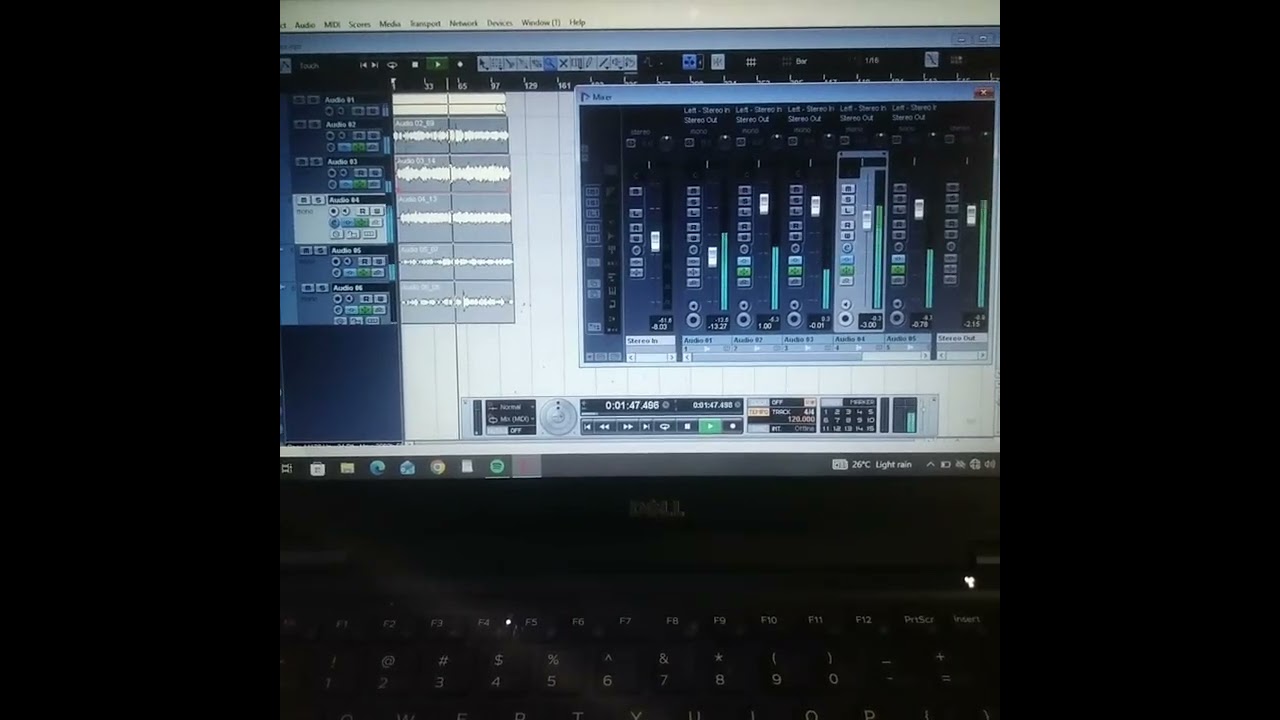
Task: Click the Stereo Out mixer channel name
Action: pyautogui.click(x=962, y=339)
